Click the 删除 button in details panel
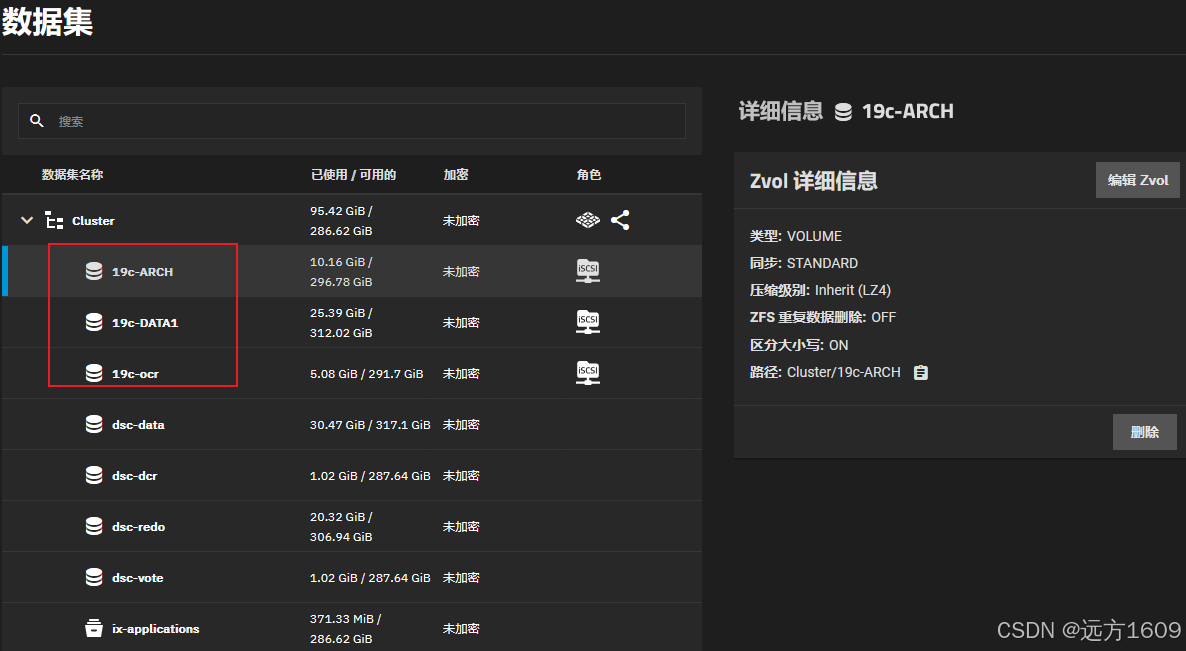This screenshot has height=651, width=1186. (x=1144, y=431)
